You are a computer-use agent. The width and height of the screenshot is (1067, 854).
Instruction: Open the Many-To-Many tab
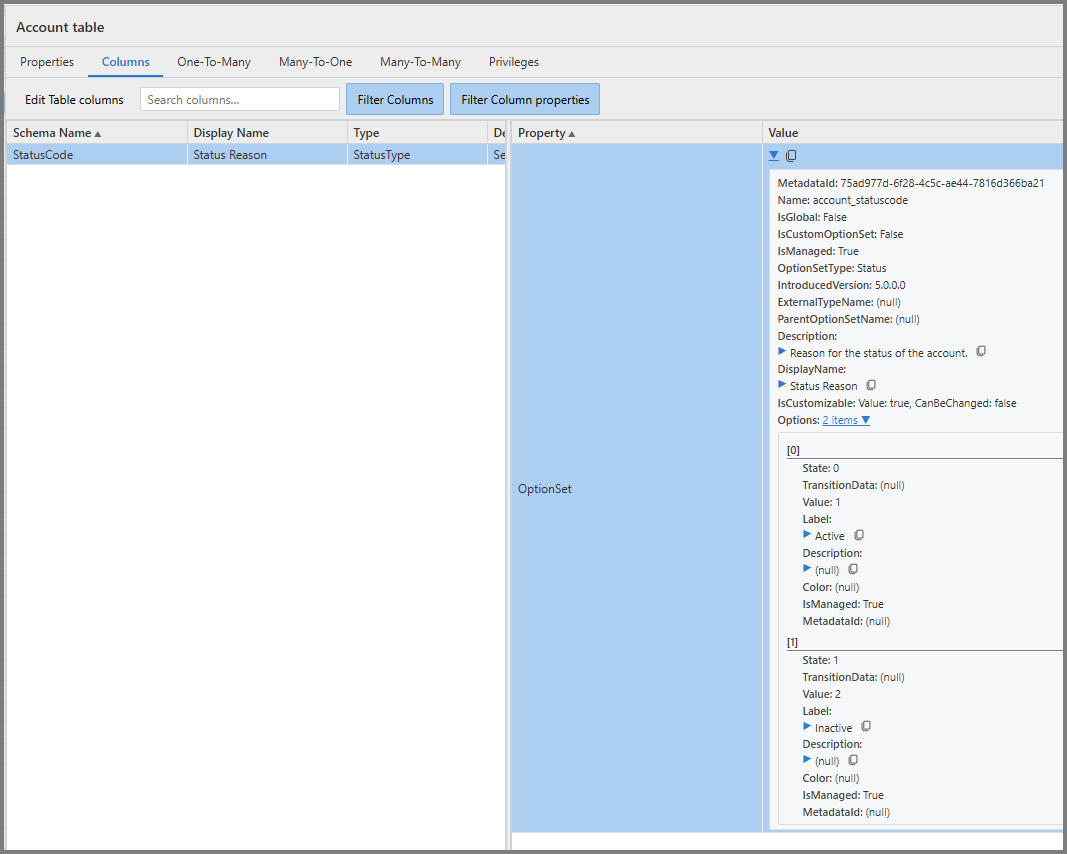pyautogui.click(x=420, y=61)
